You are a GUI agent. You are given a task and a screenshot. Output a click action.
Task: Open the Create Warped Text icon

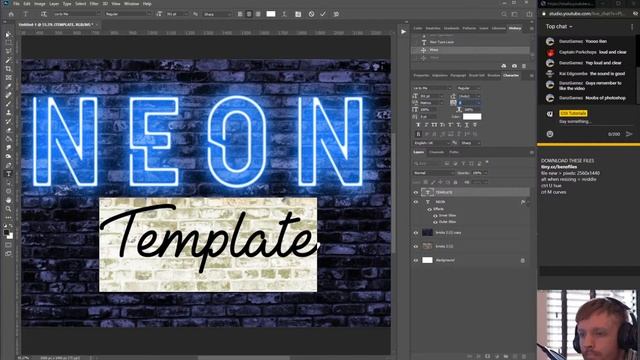point(284,14)
